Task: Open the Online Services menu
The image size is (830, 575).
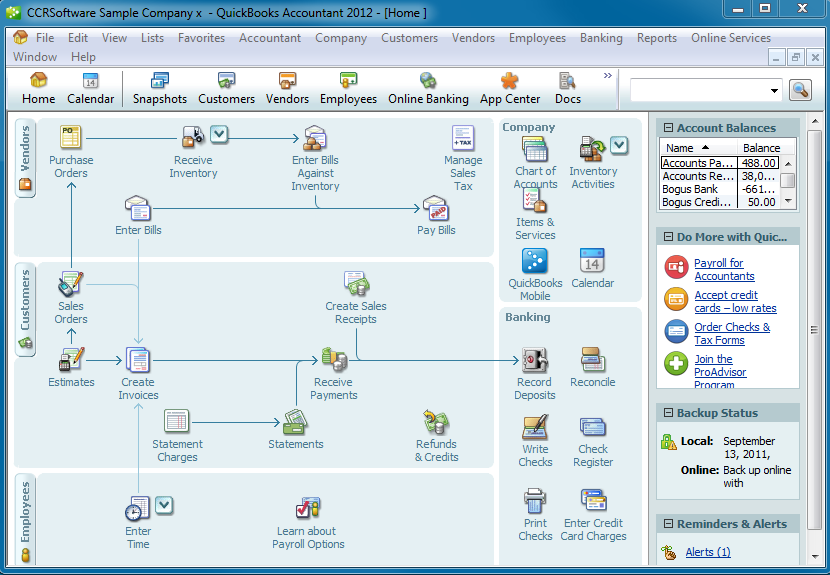Action: (730, 38)
